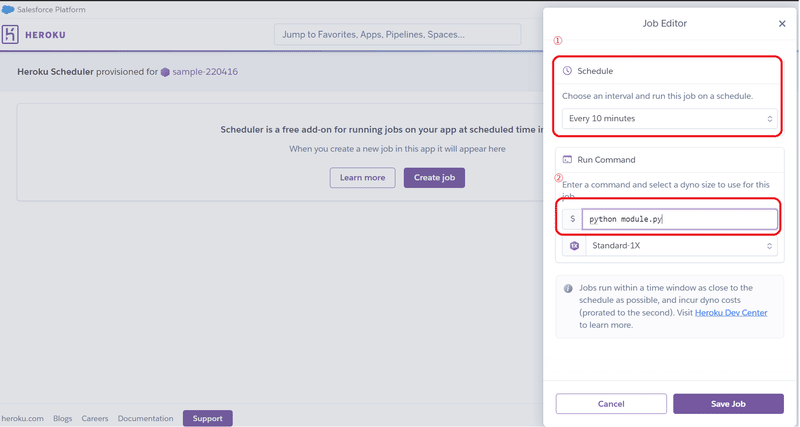Close the Job Editor panel
The image size is (800, 427).
tap(782, 23)
